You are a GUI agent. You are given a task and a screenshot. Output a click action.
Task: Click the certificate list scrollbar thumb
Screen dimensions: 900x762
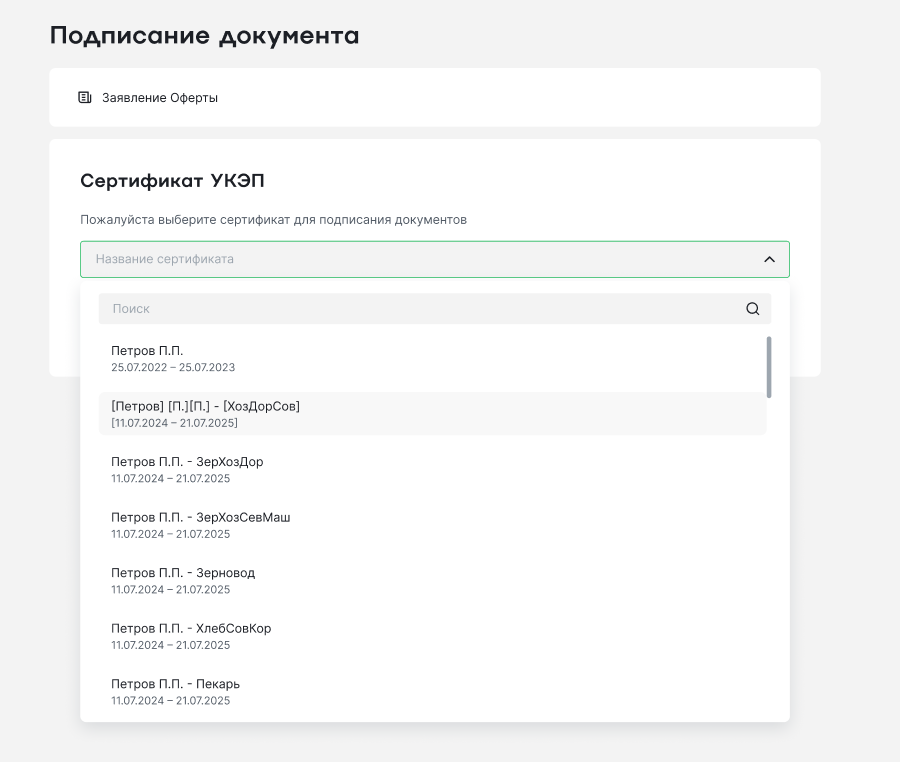768,366
